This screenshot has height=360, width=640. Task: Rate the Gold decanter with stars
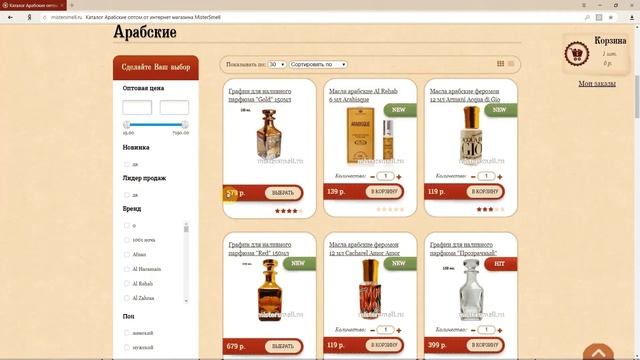tap(289, 211)
